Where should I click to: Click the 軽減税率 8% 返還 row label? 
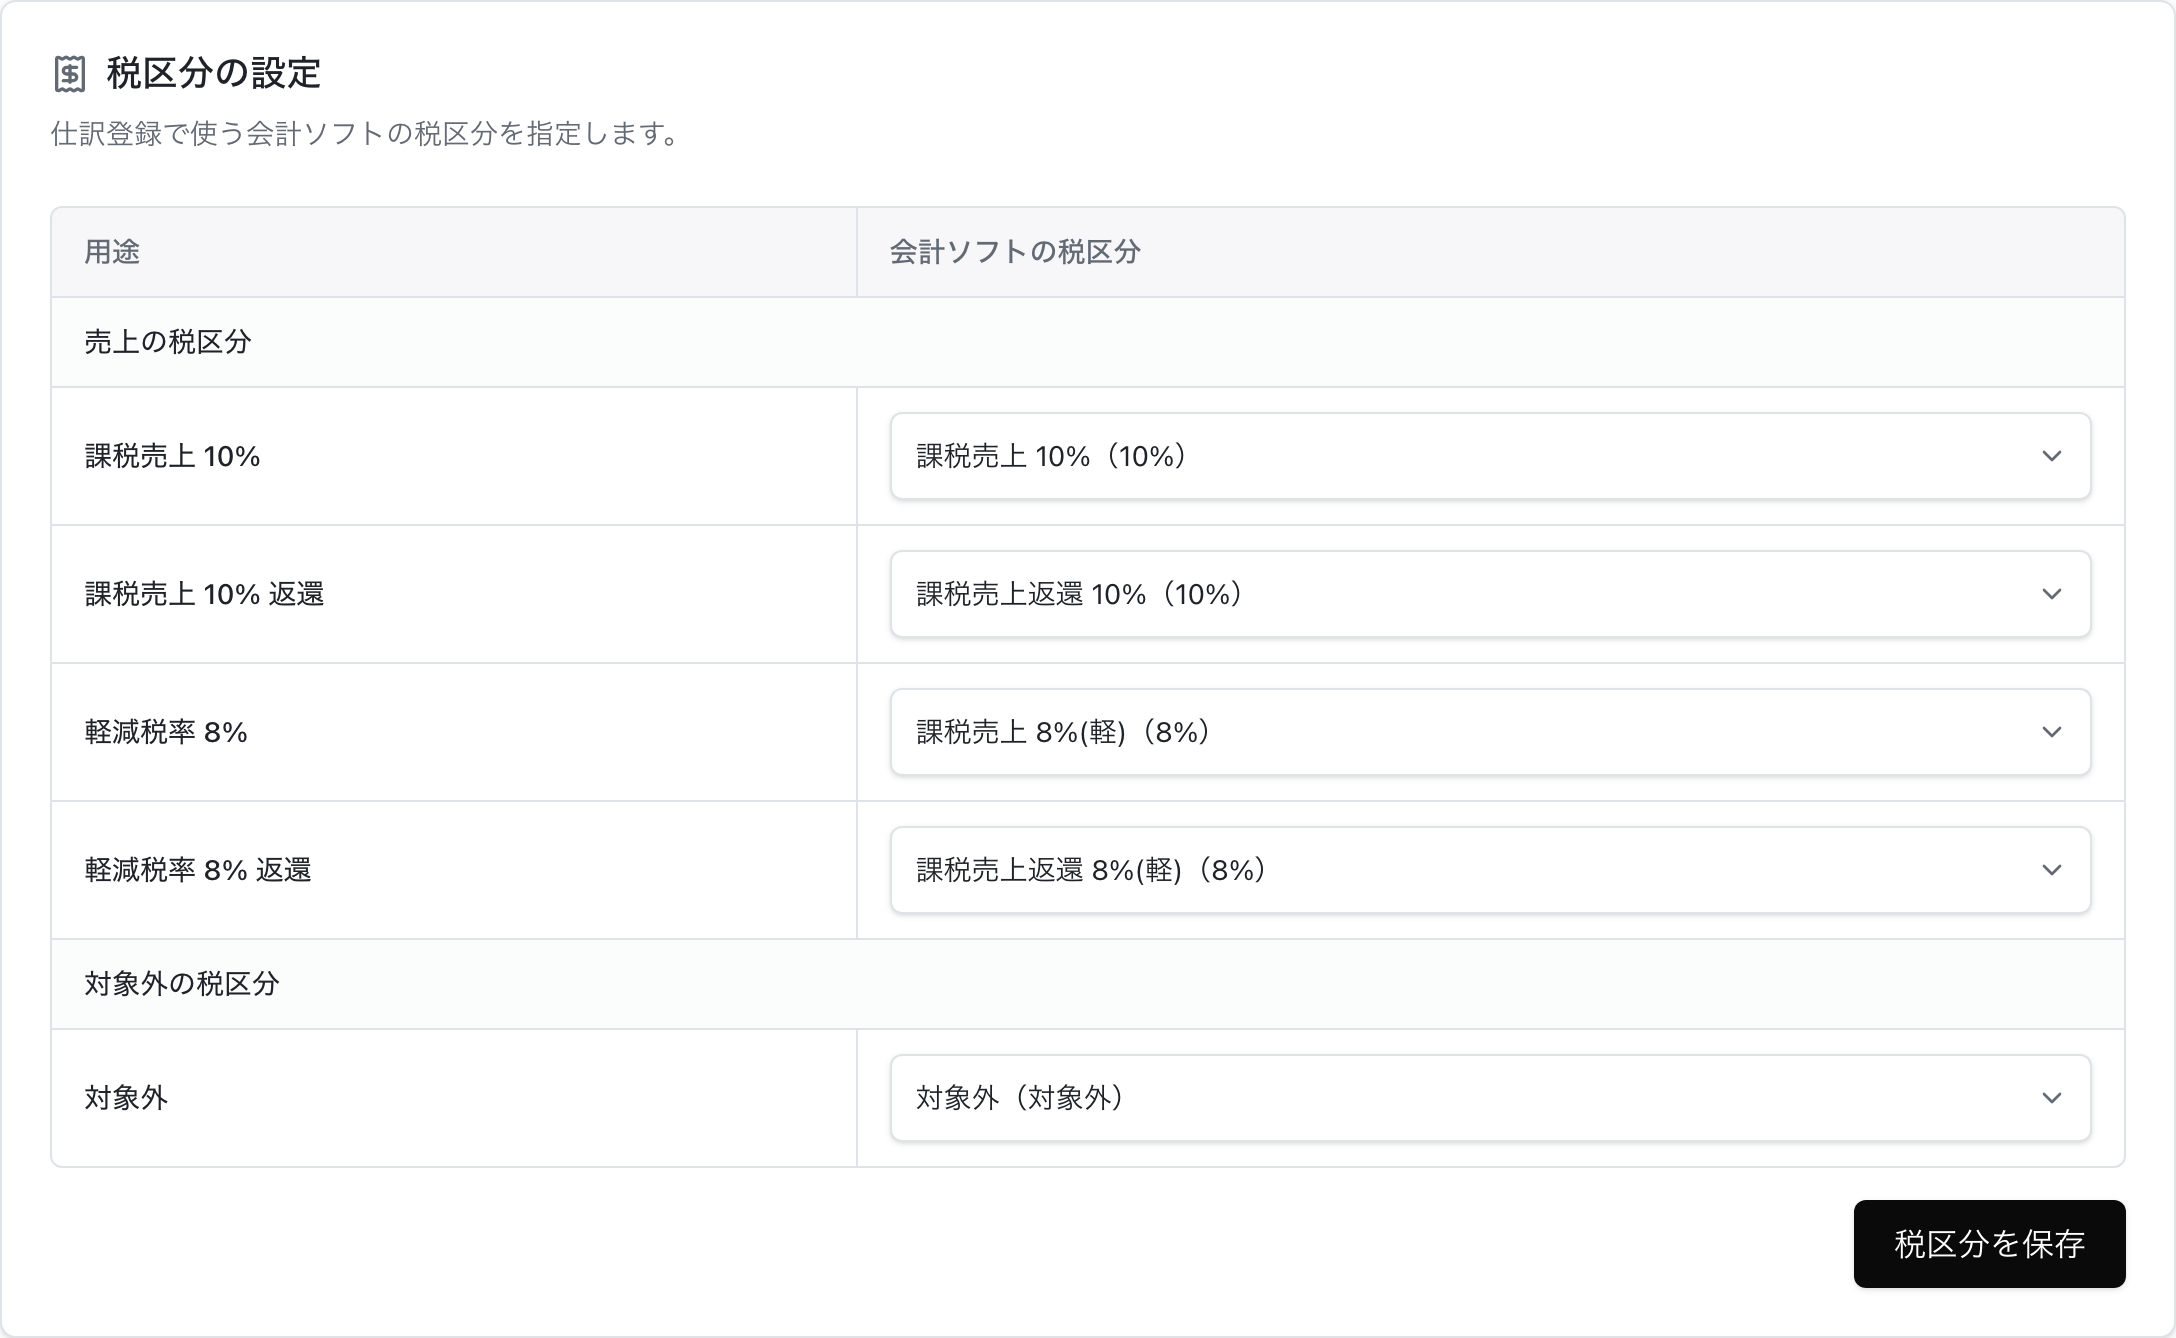tap(198, 870)
